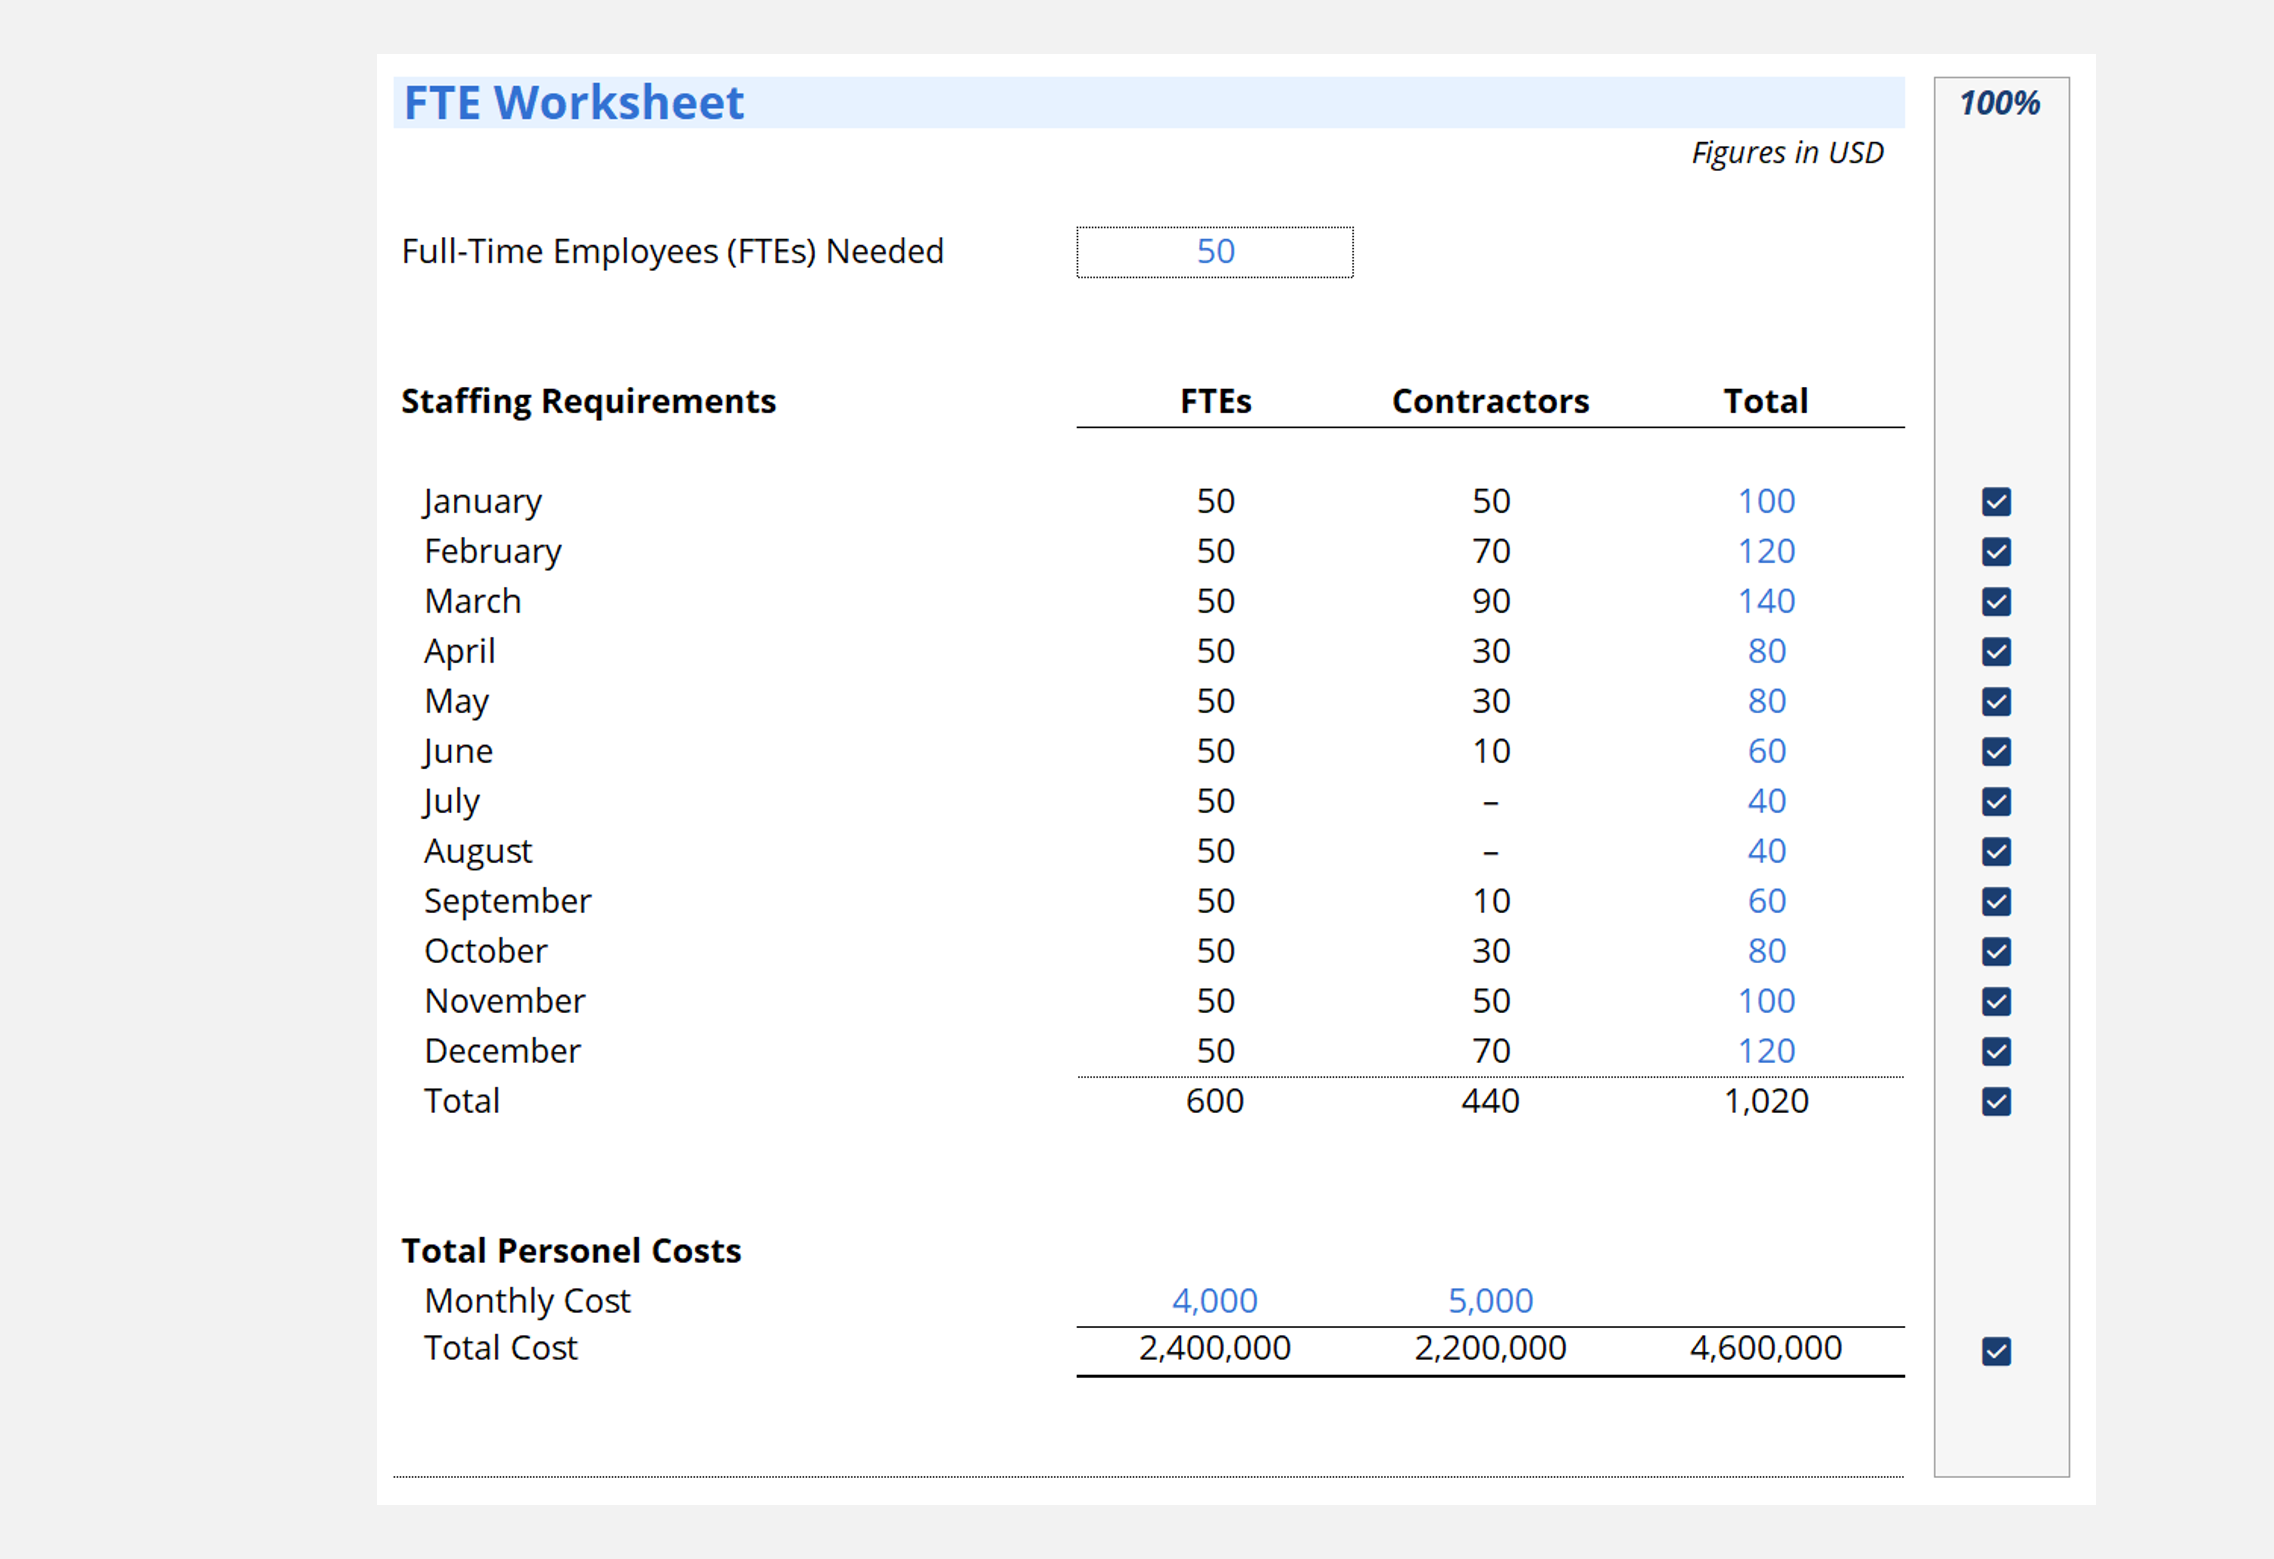Image resolution: width=2274 pixels, height=1559 pixels.
Task: Toggle the April row checkbox
Action: point(1996,651)
